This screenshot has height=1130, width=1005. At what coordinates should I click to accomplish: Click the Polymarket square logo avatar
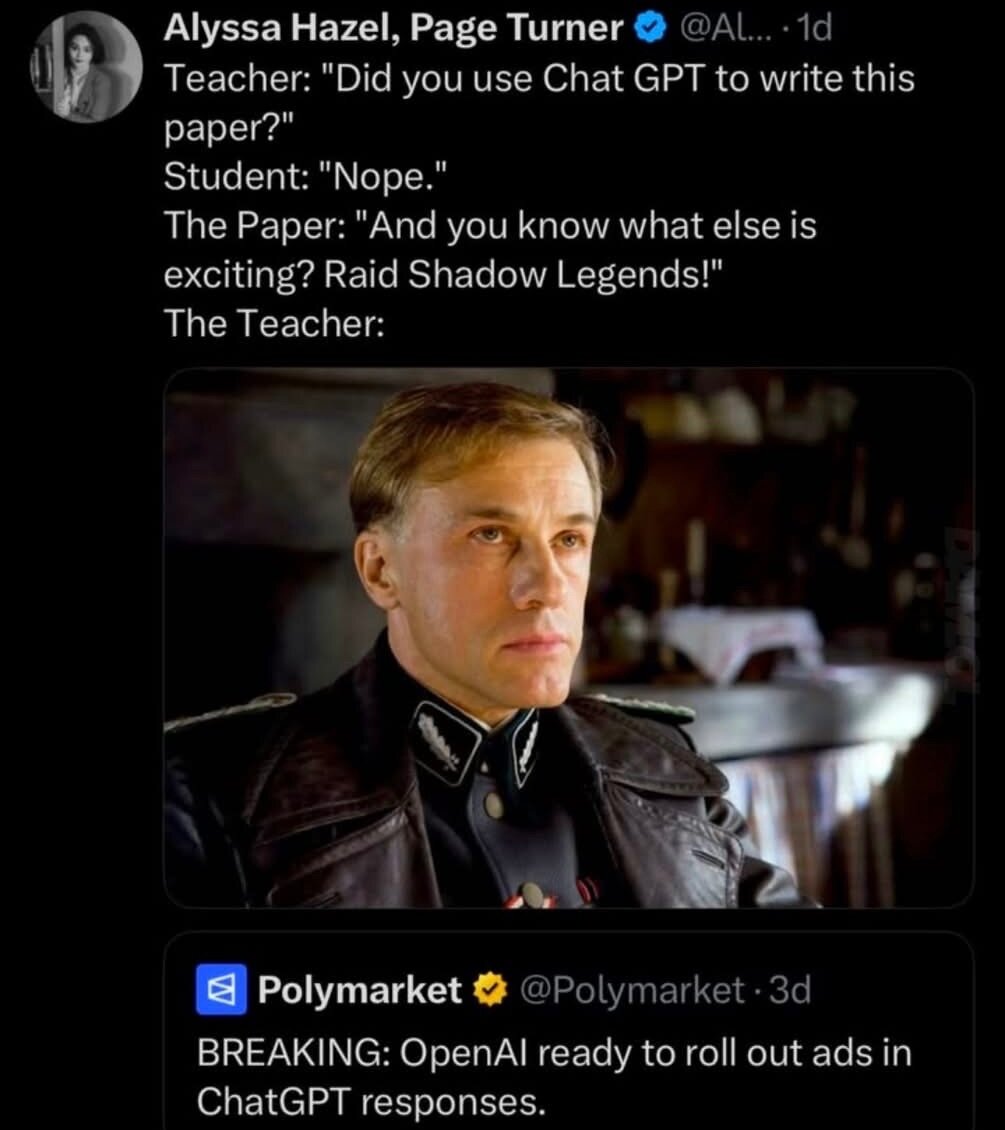pos(220,991)
